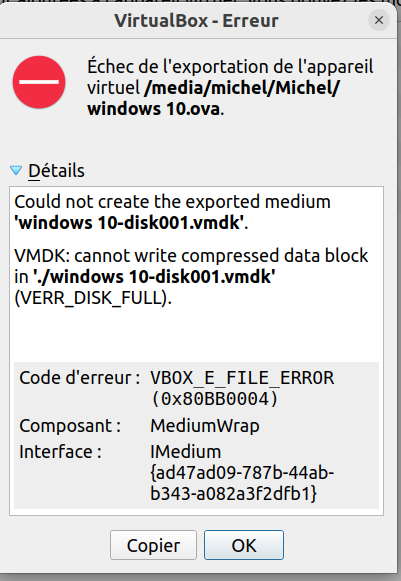
Task: Close the VirtualBox - Erreur dialog
Action: [379, 20]
